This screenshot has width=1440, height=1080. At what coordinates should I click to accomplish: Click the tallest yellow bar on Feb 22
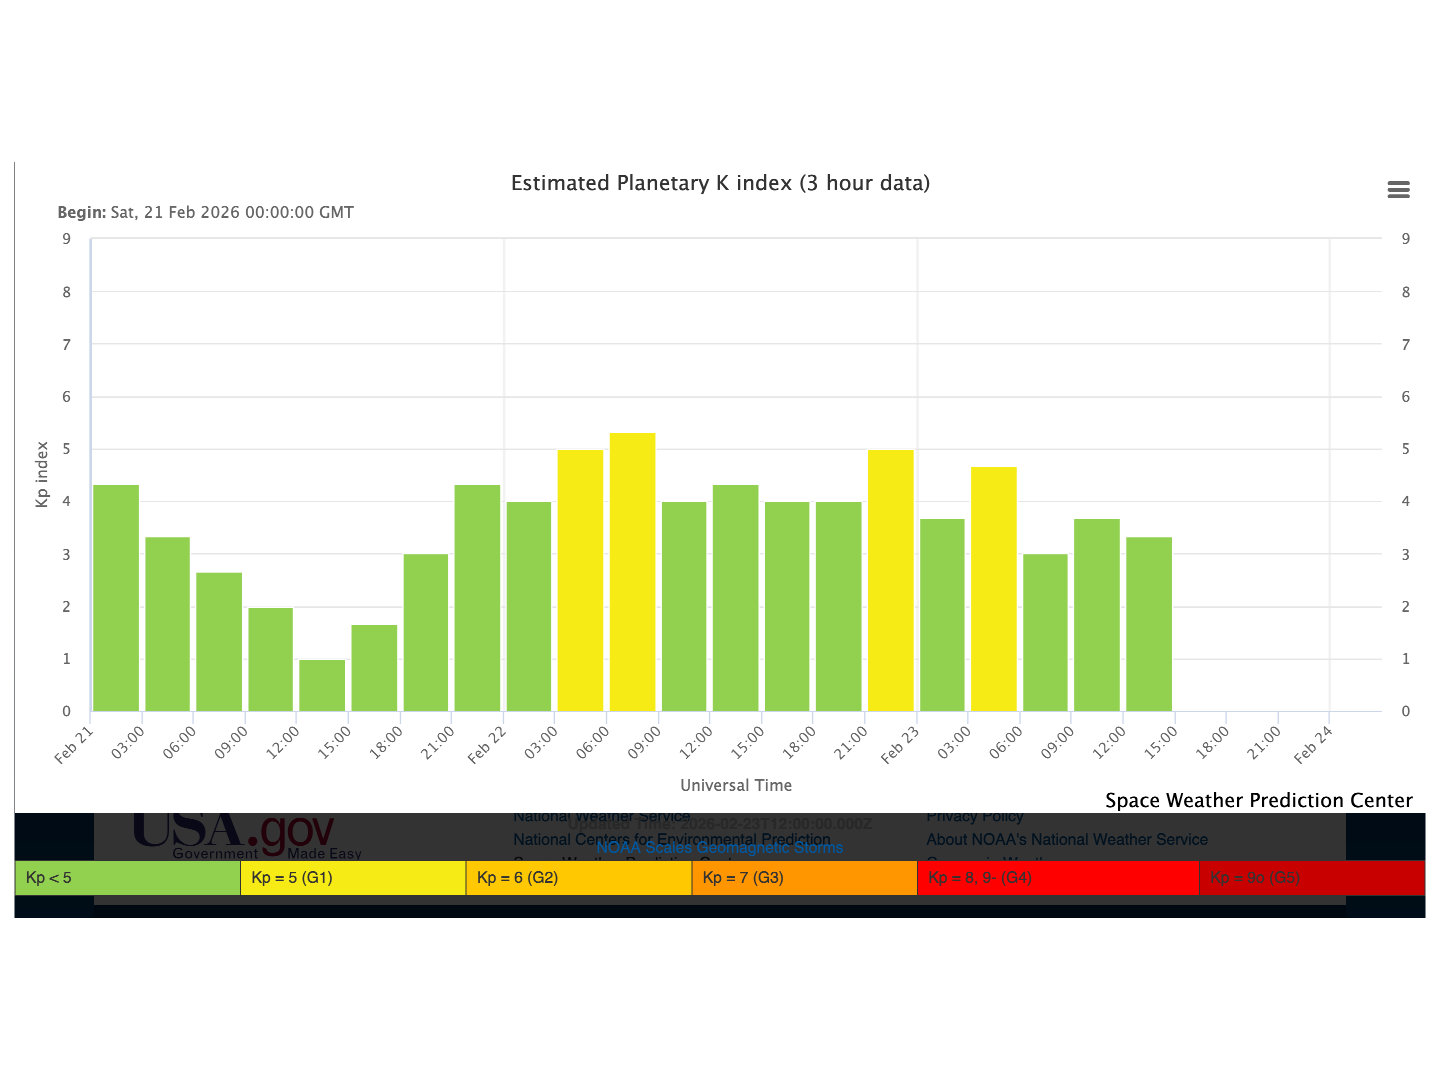click(x=632, y=572)
